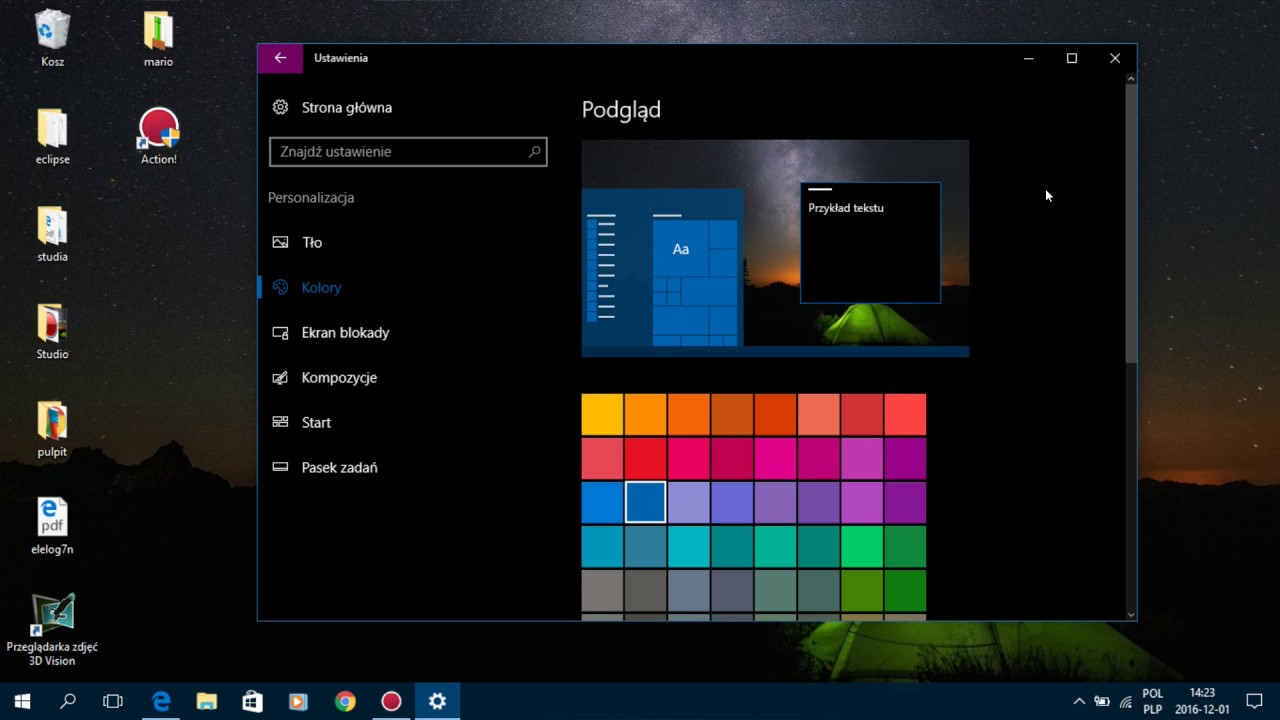This screenshot has height=720, width=1280.
Task: Launch Google Chrome from taskbar
Action: tap(345, 701)
